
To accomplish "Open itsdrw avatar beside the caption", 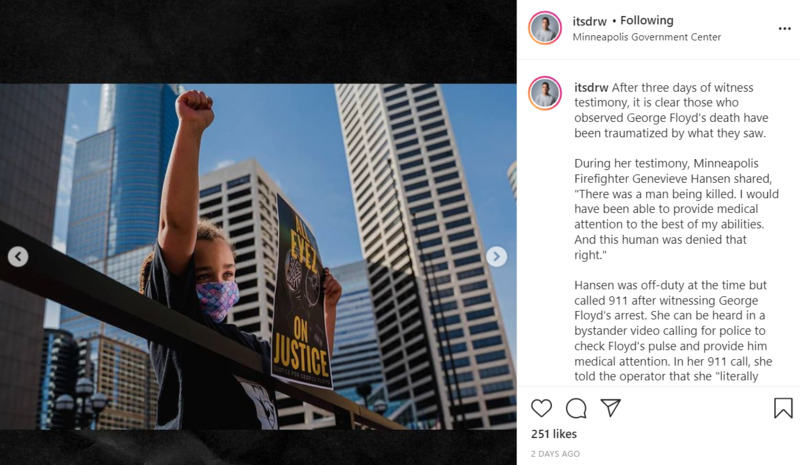I will 545,93.
